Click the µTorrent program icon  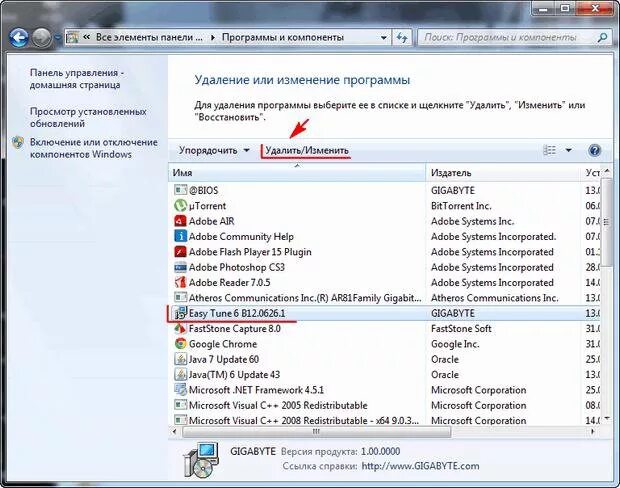tap(180, 206)
